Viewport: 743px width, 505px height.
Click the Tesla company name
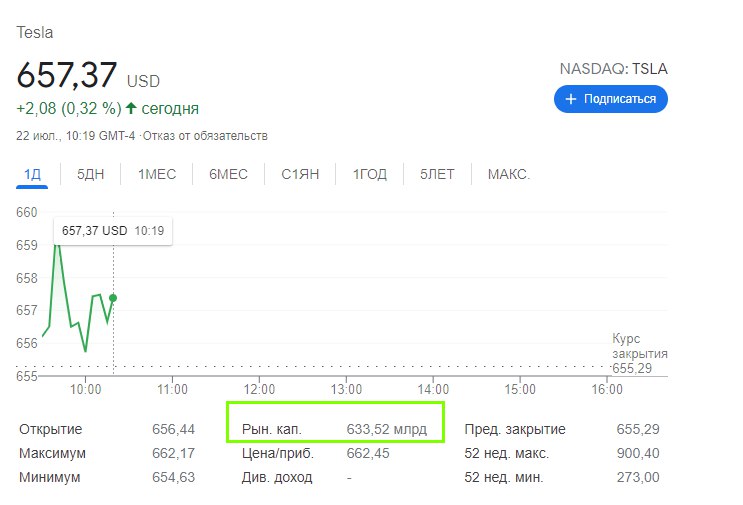click(x=35, y=33)
